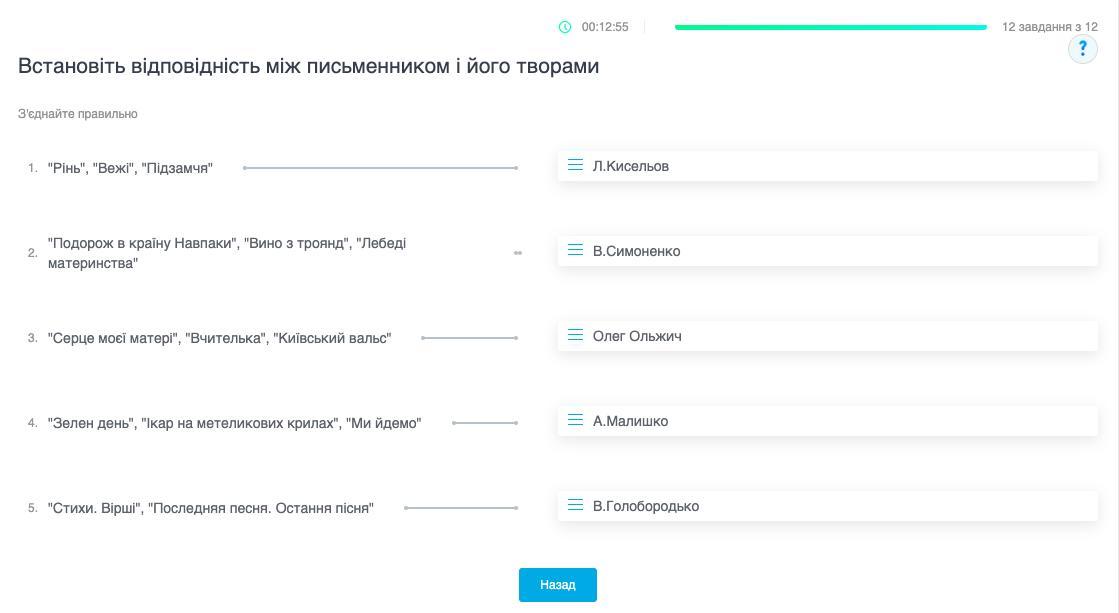The image size is (1119, 613).
Task: Select the Олег Ольжич answer card
Action: 828,335
